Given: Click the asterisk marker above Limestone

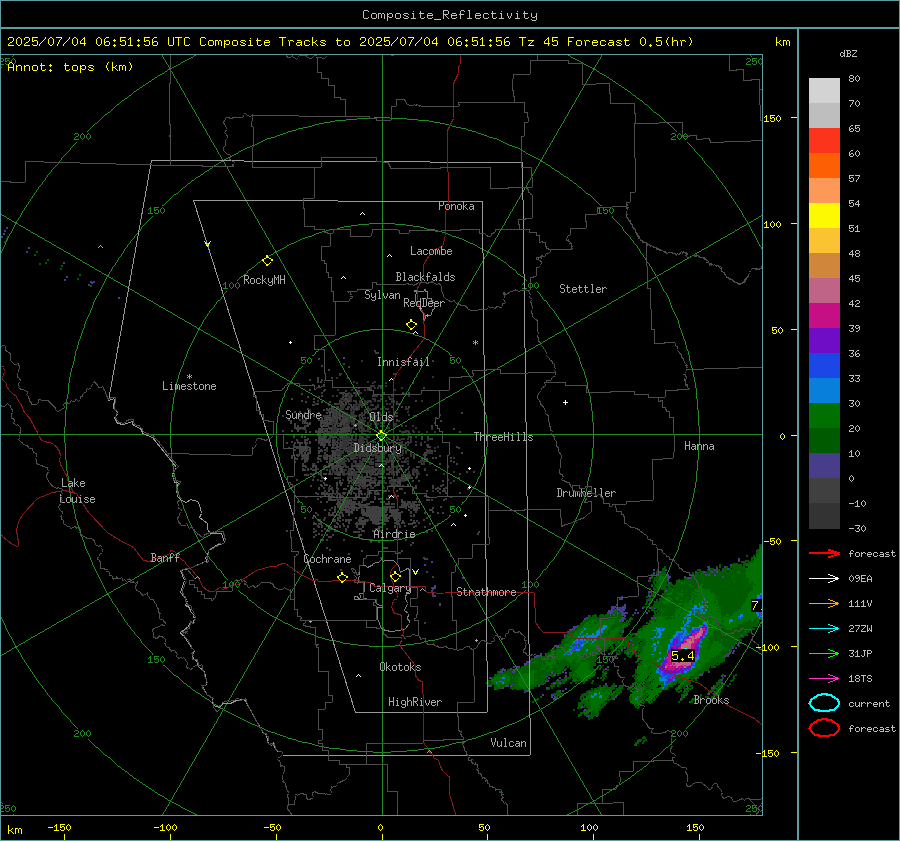Looking at the screenshot, I should coord(189,377).
